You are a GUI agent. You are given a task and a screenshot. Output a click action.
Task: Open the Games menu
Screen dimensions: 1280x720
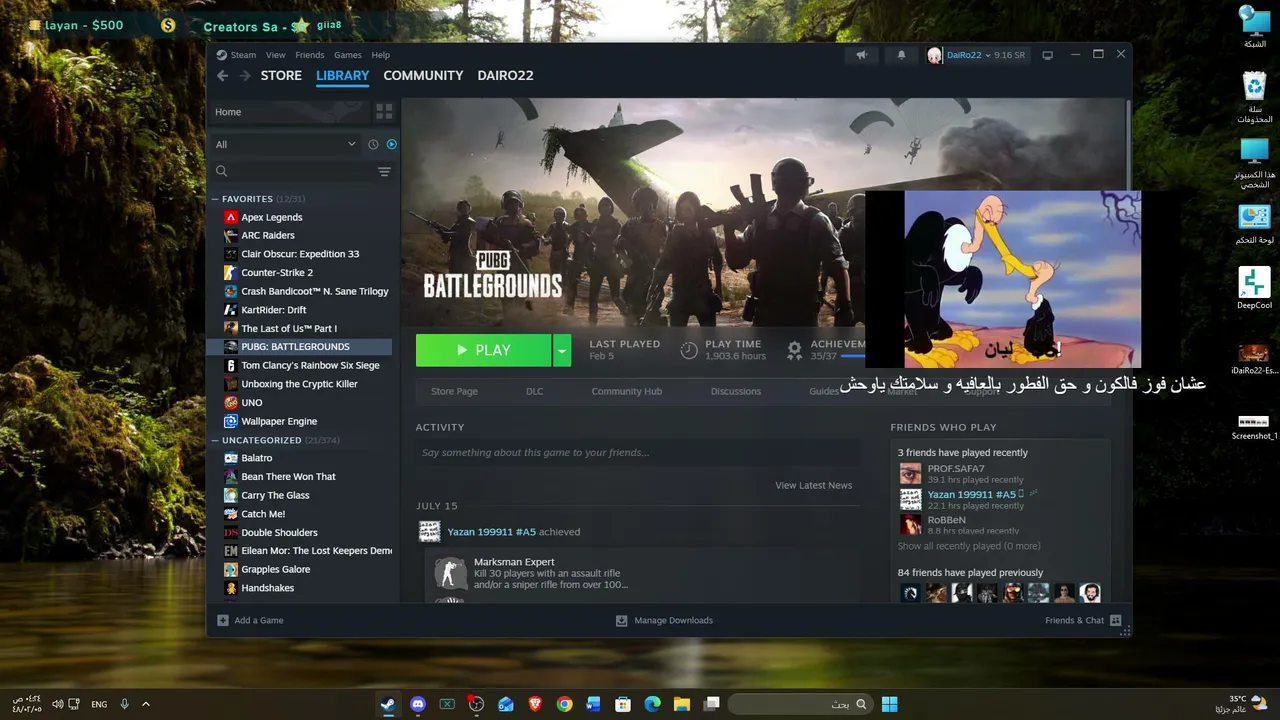(348, 55)
